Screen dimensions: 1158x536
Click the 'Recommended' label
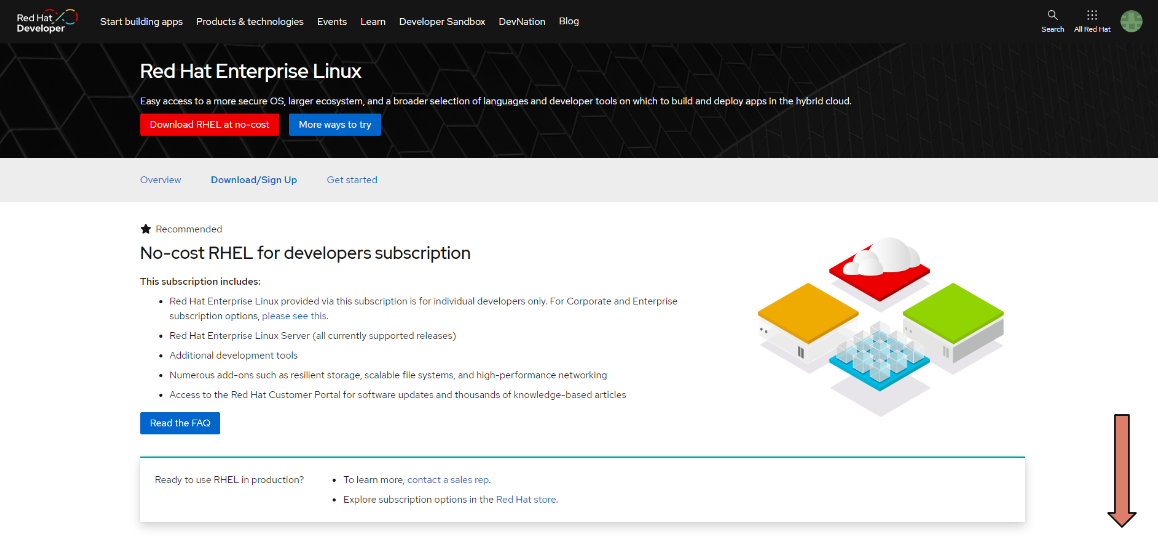pos(188,229)
